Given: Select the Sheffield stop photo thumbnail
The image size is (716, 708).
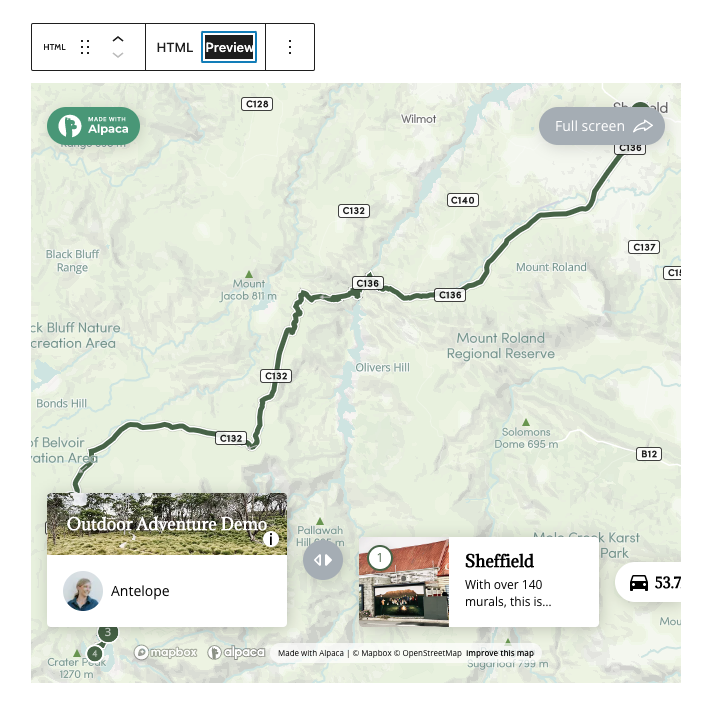Looking at the screenshot, I should click(x=404, y=582).
